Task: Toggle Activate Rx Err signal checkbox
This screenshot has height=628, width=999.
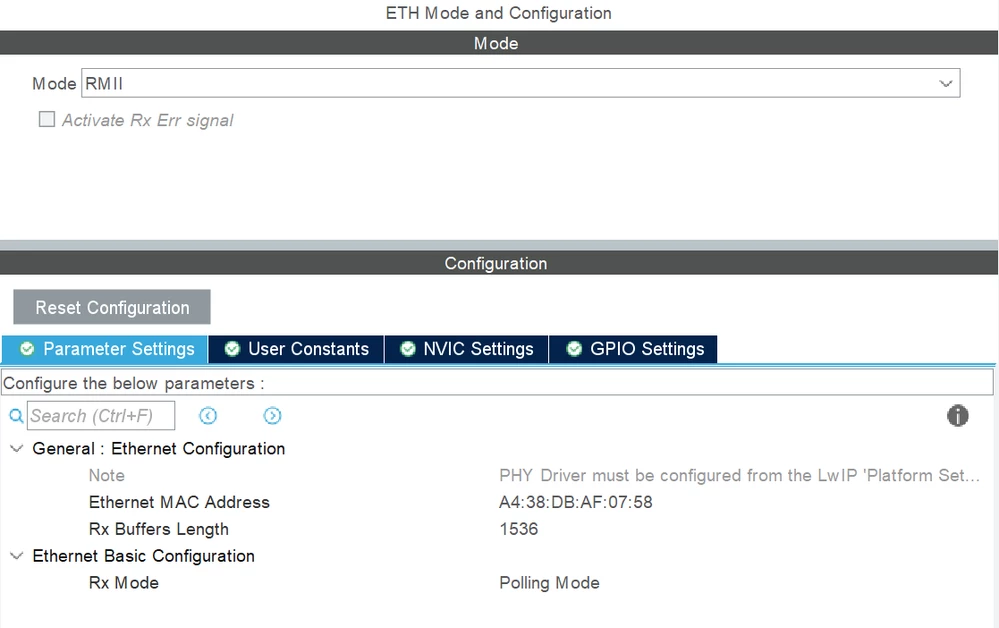Action: [x=47, y=119]
